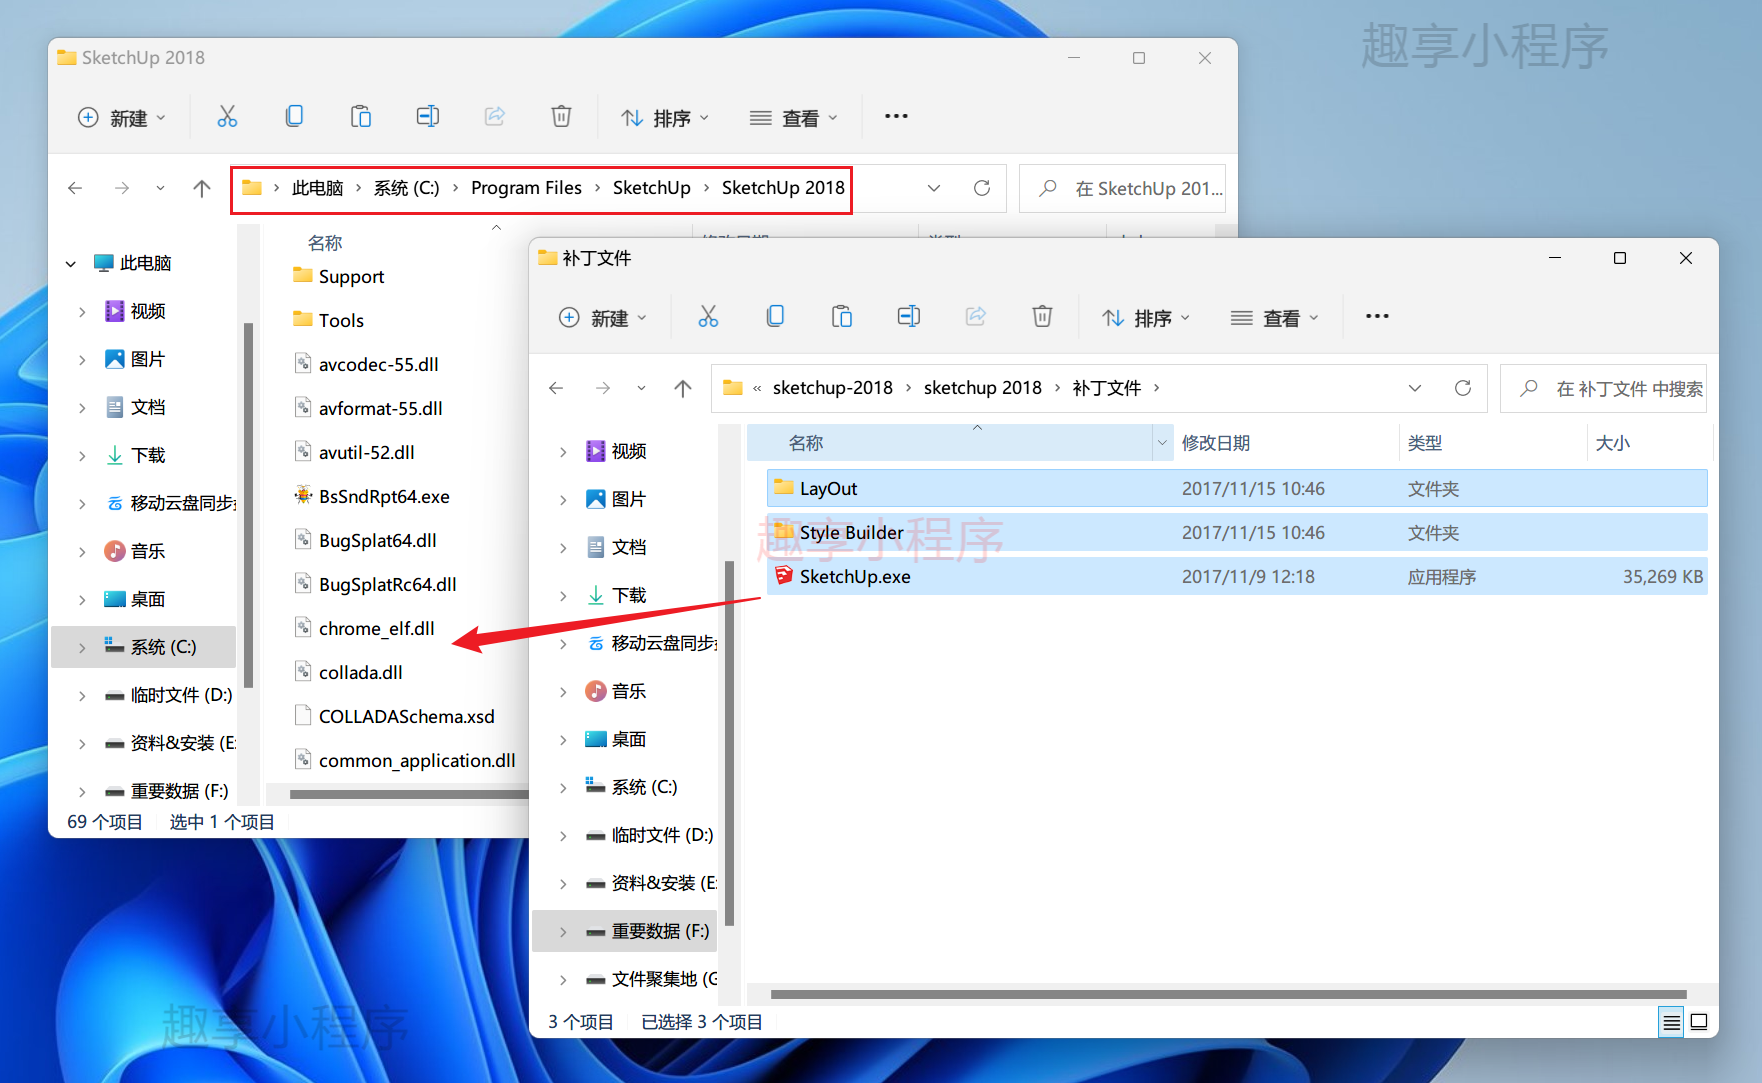
Task: Click Cut icon in 补丁文件 window toolbar
Action: 708,317
